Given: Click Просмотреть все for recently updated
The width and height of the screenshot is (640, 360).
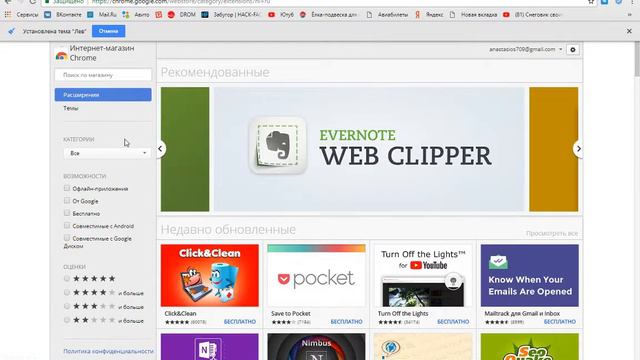Looking at the screenshot, I should (x=552, y=233).
